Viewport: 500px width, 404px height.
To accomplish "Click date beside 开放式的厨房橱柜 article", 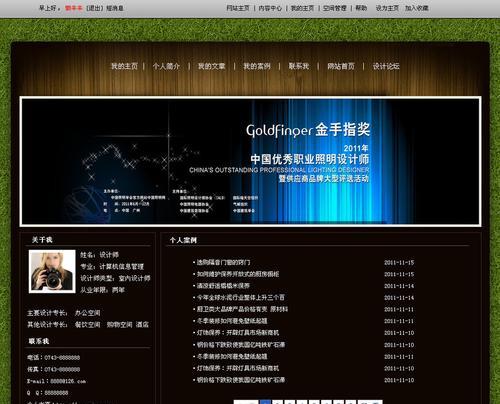I will coord(399,274).
